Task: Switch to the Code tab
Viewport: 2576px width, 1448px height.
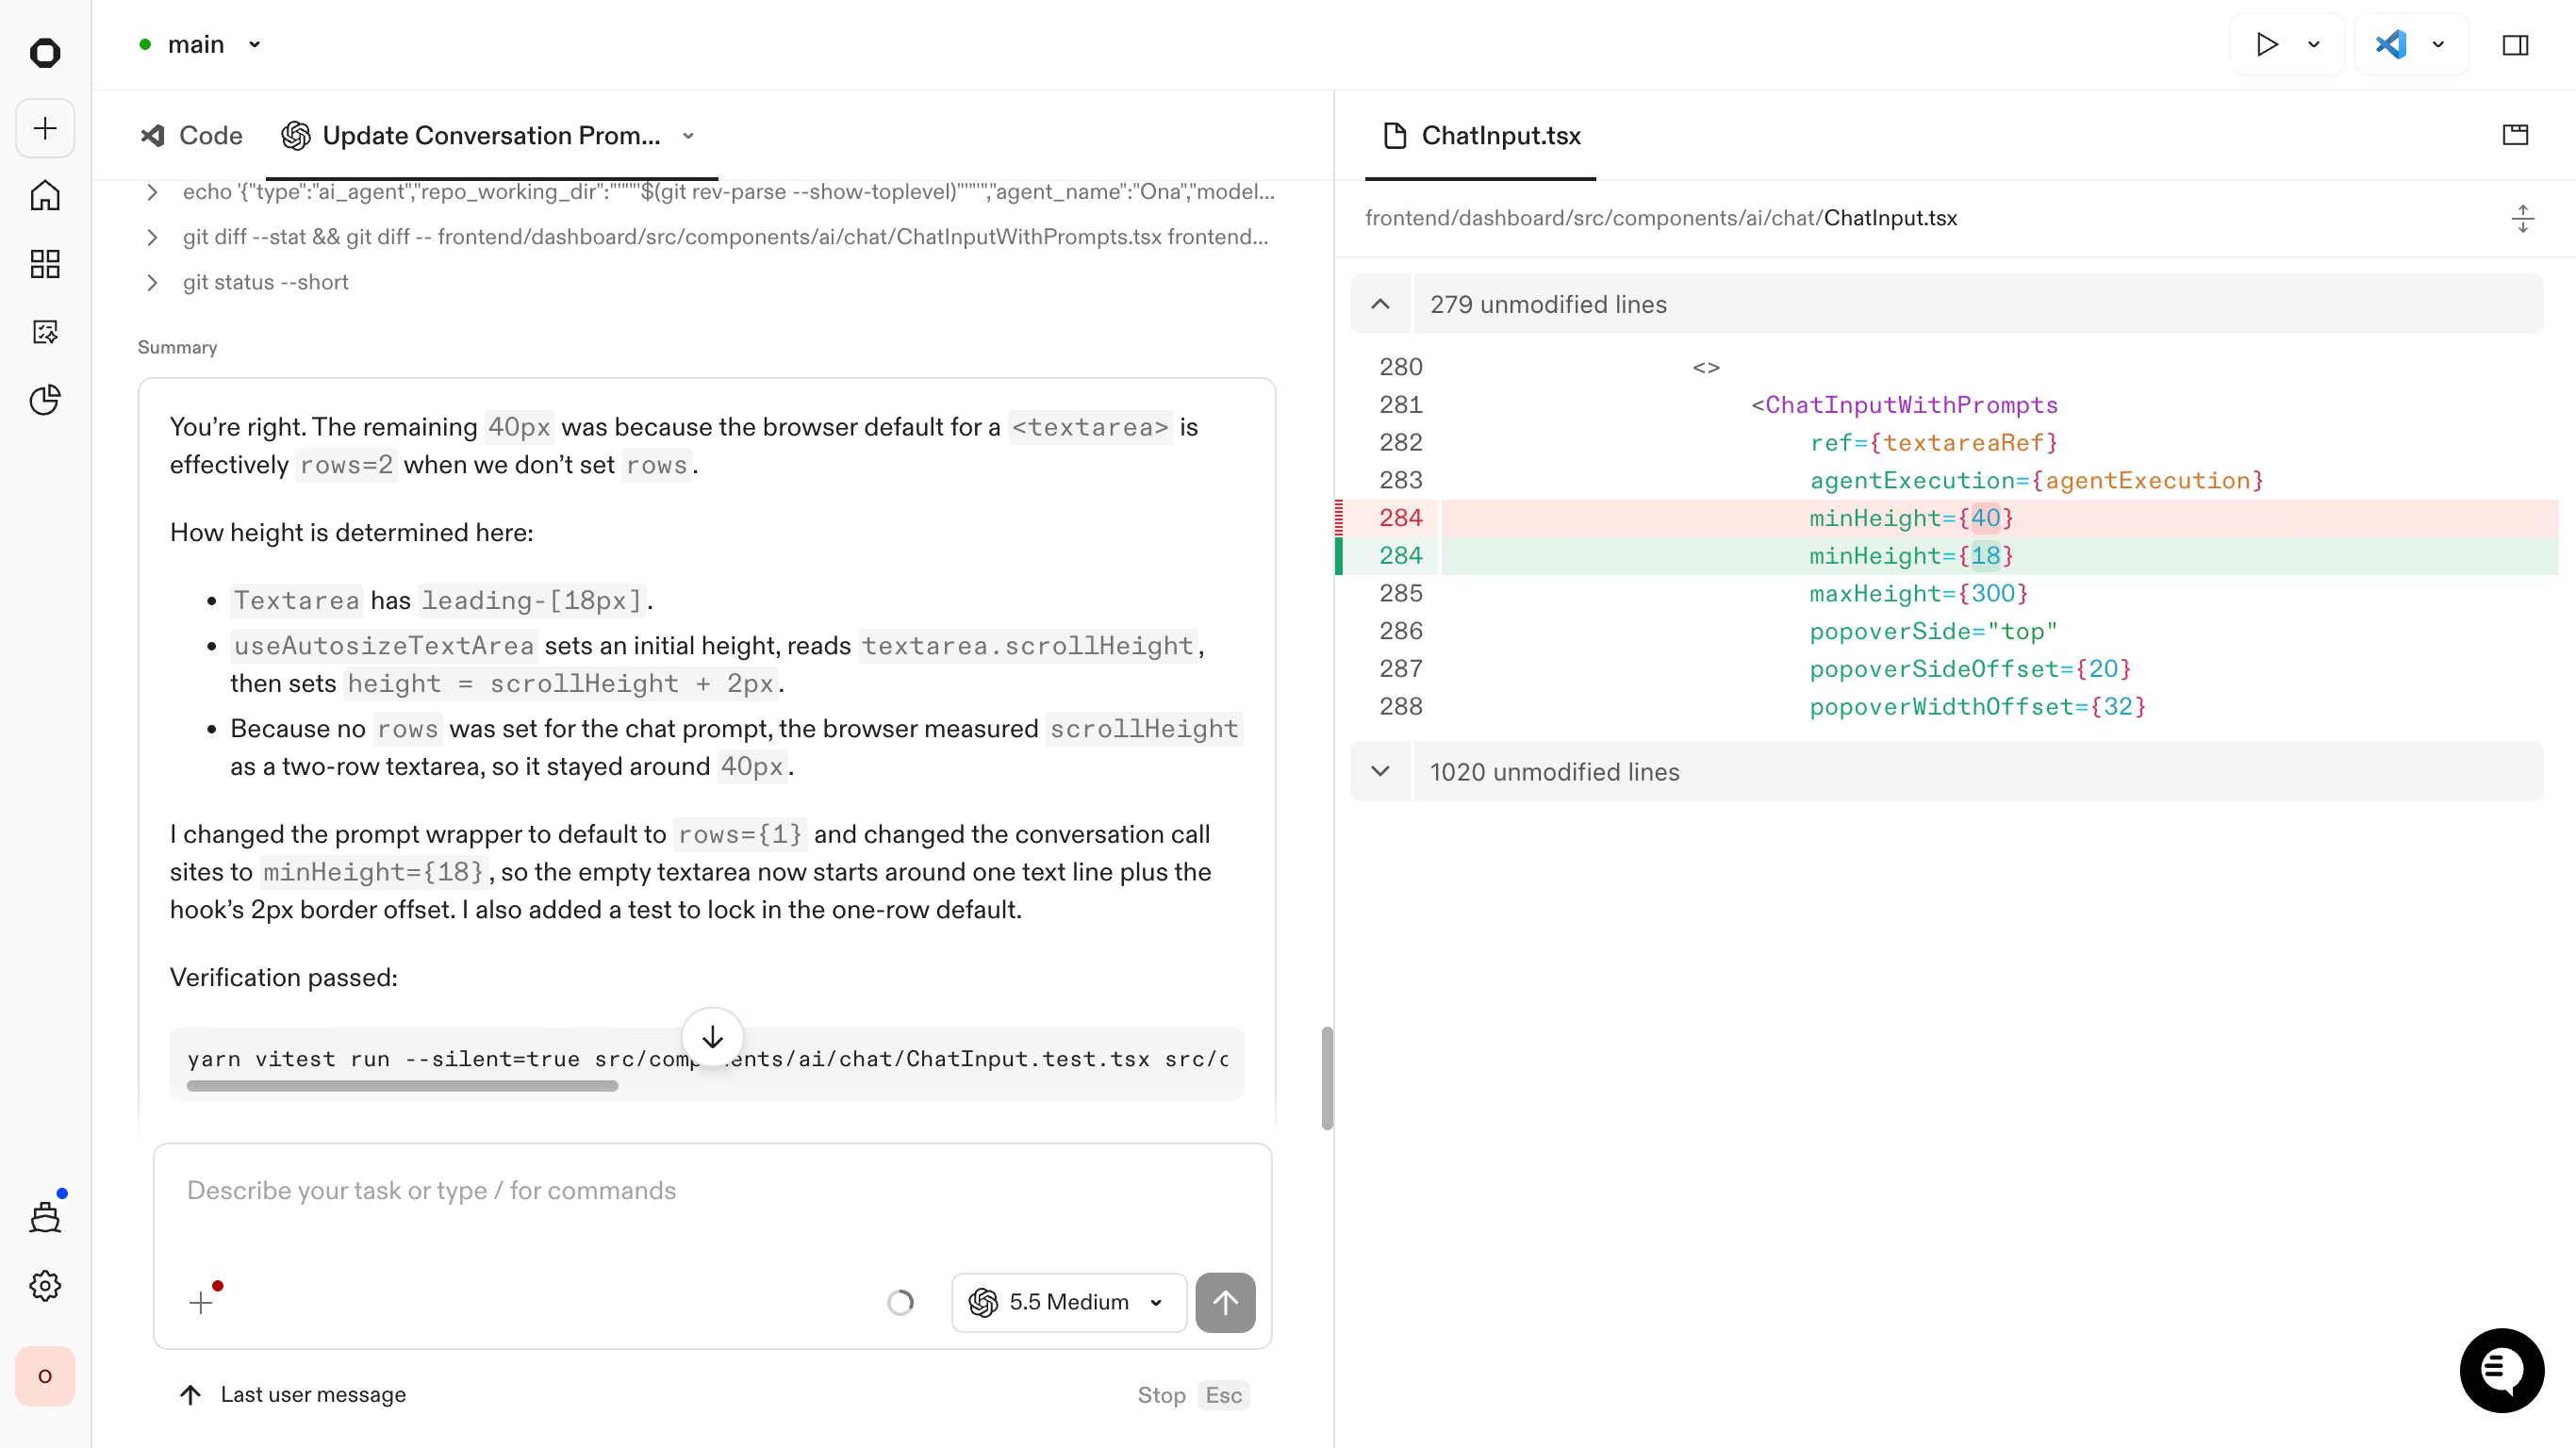Action: (191, 136)
